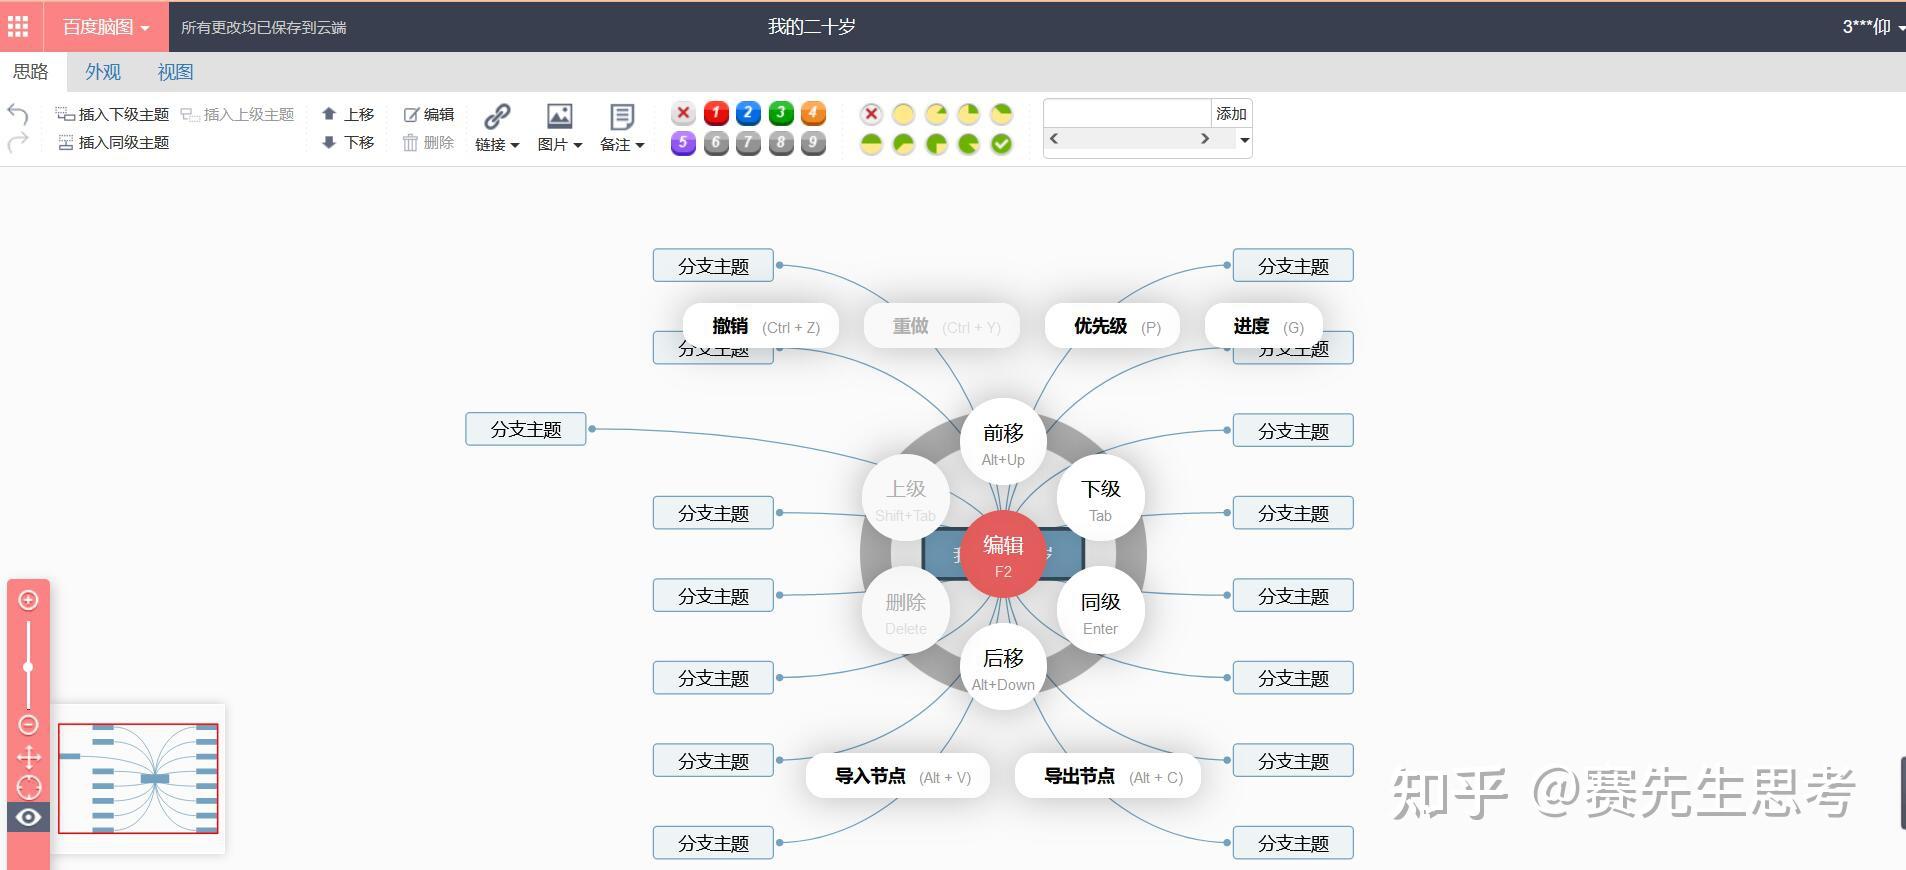Click the redo arrow icon
The image size is (1906, 870).
pyautogui.click(x=17, y=143)
